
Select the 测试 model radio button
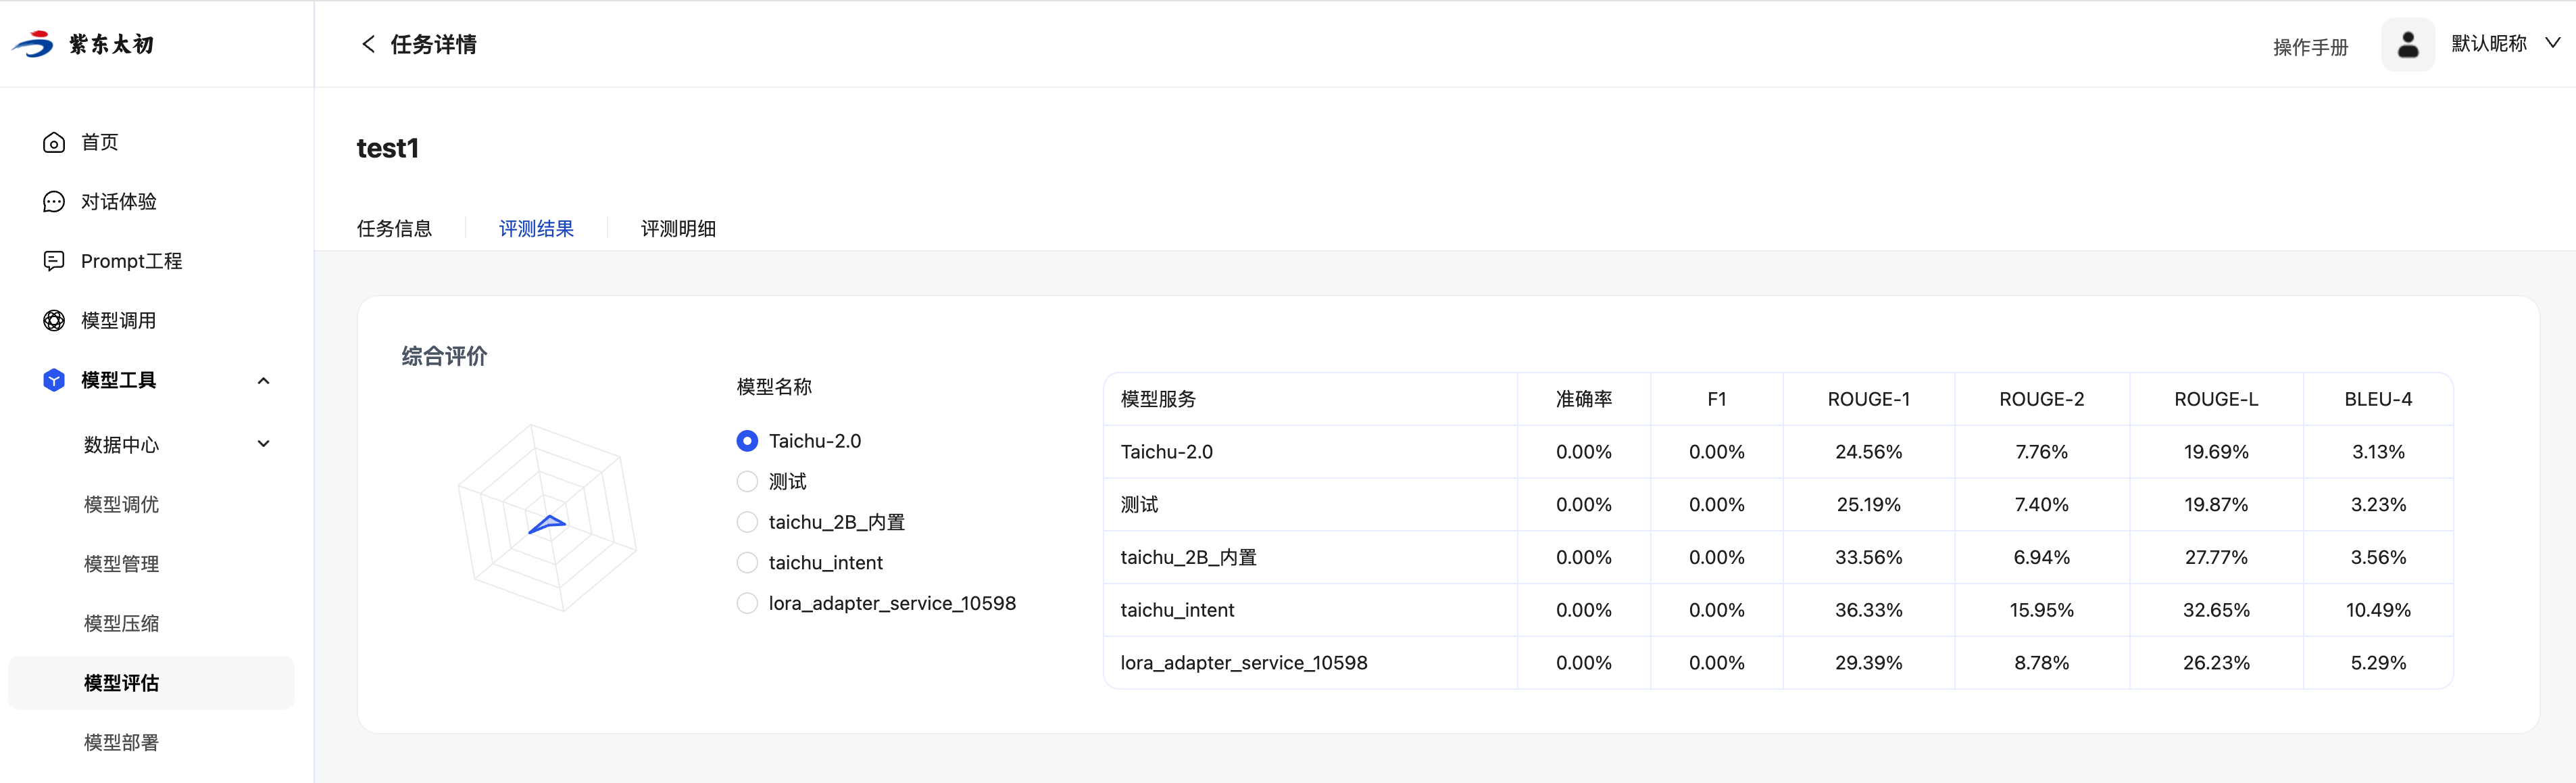[747, 482]
